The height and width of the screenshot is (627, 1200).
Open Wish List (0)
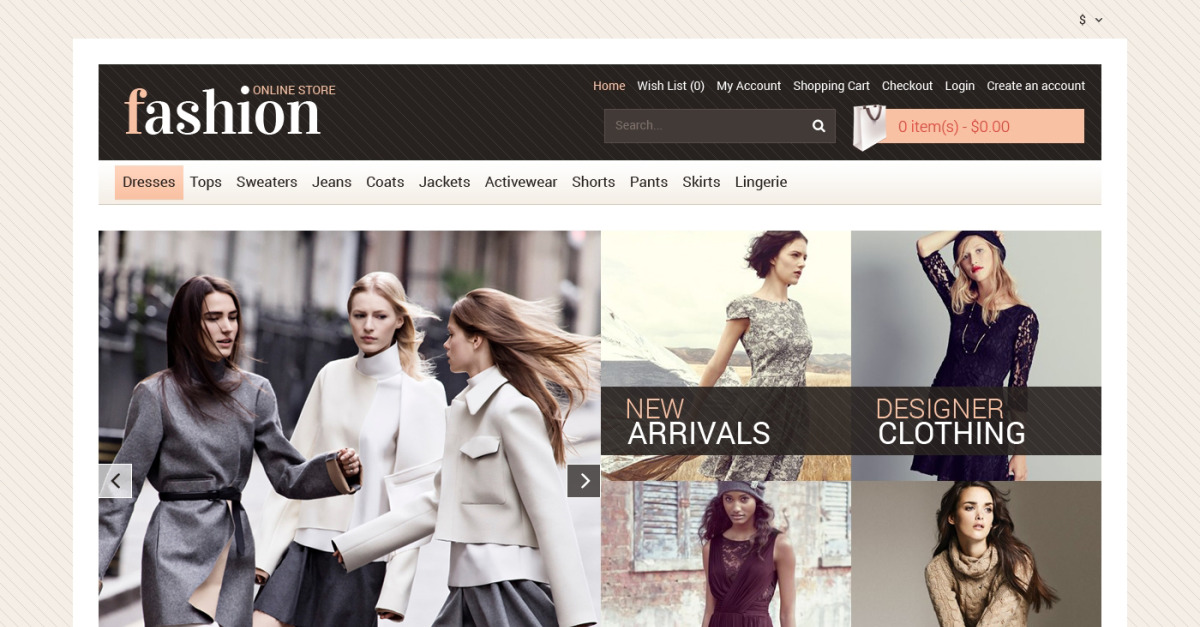click(671, 86)
